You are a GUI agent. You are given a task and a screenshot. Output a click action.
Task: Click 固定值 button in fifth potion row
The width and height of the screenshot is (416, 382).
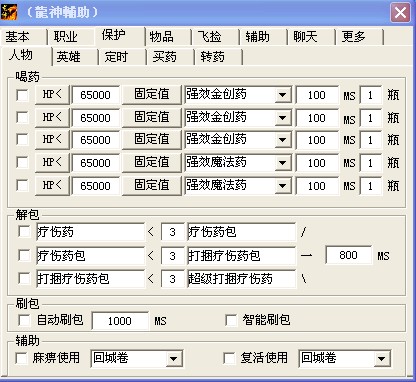point(152,185)
